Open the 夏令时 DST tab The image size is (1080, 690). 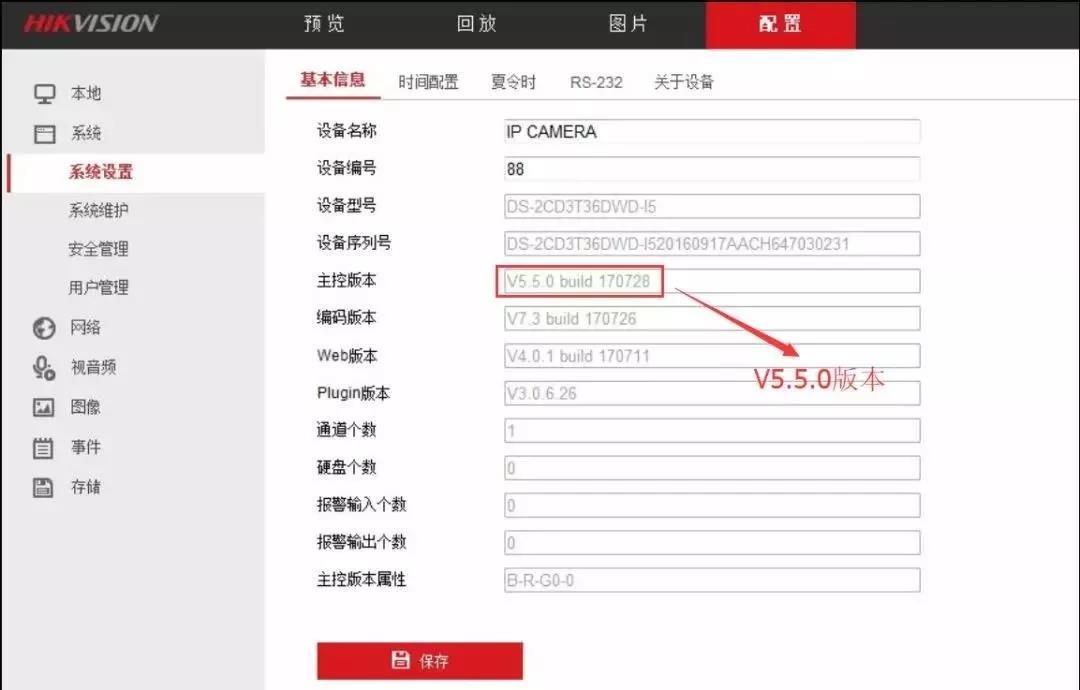[x=513, y=82]
